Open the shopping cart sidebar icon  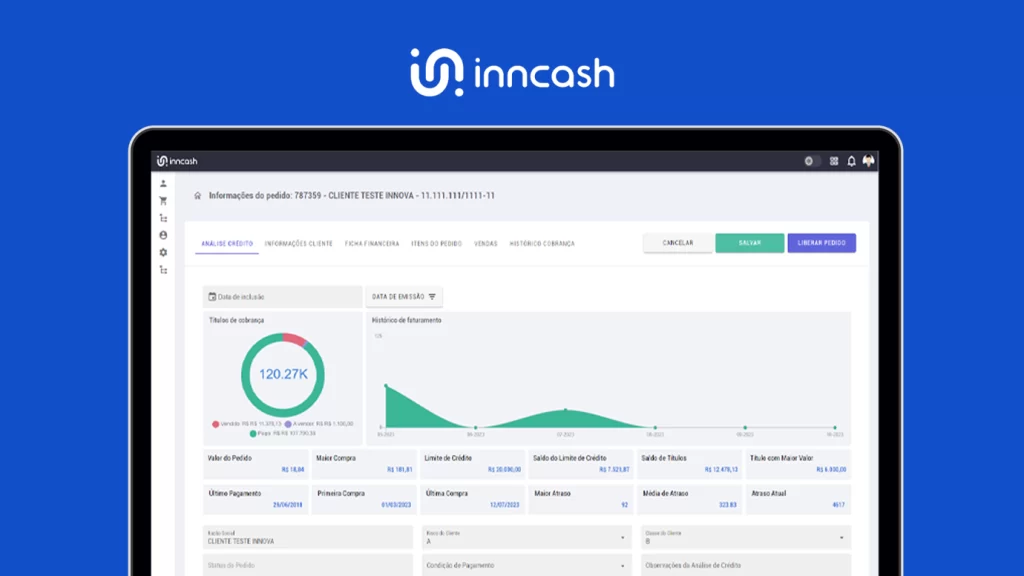(x=163, y=200)
